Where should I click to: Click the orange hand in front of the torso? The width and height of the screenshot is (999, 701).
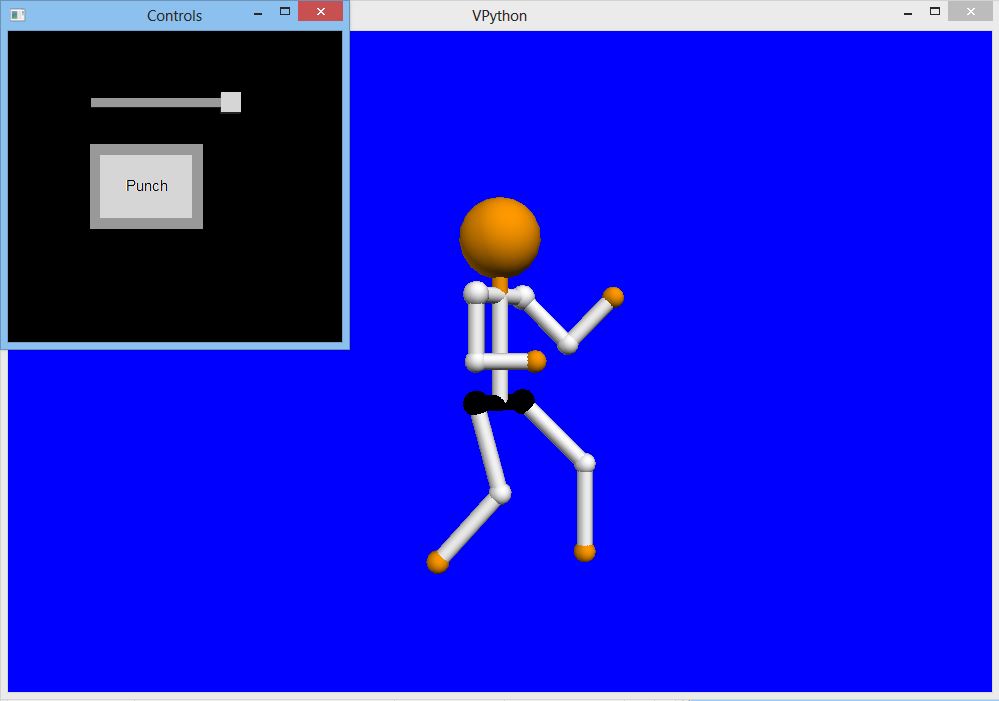(536, 361)
